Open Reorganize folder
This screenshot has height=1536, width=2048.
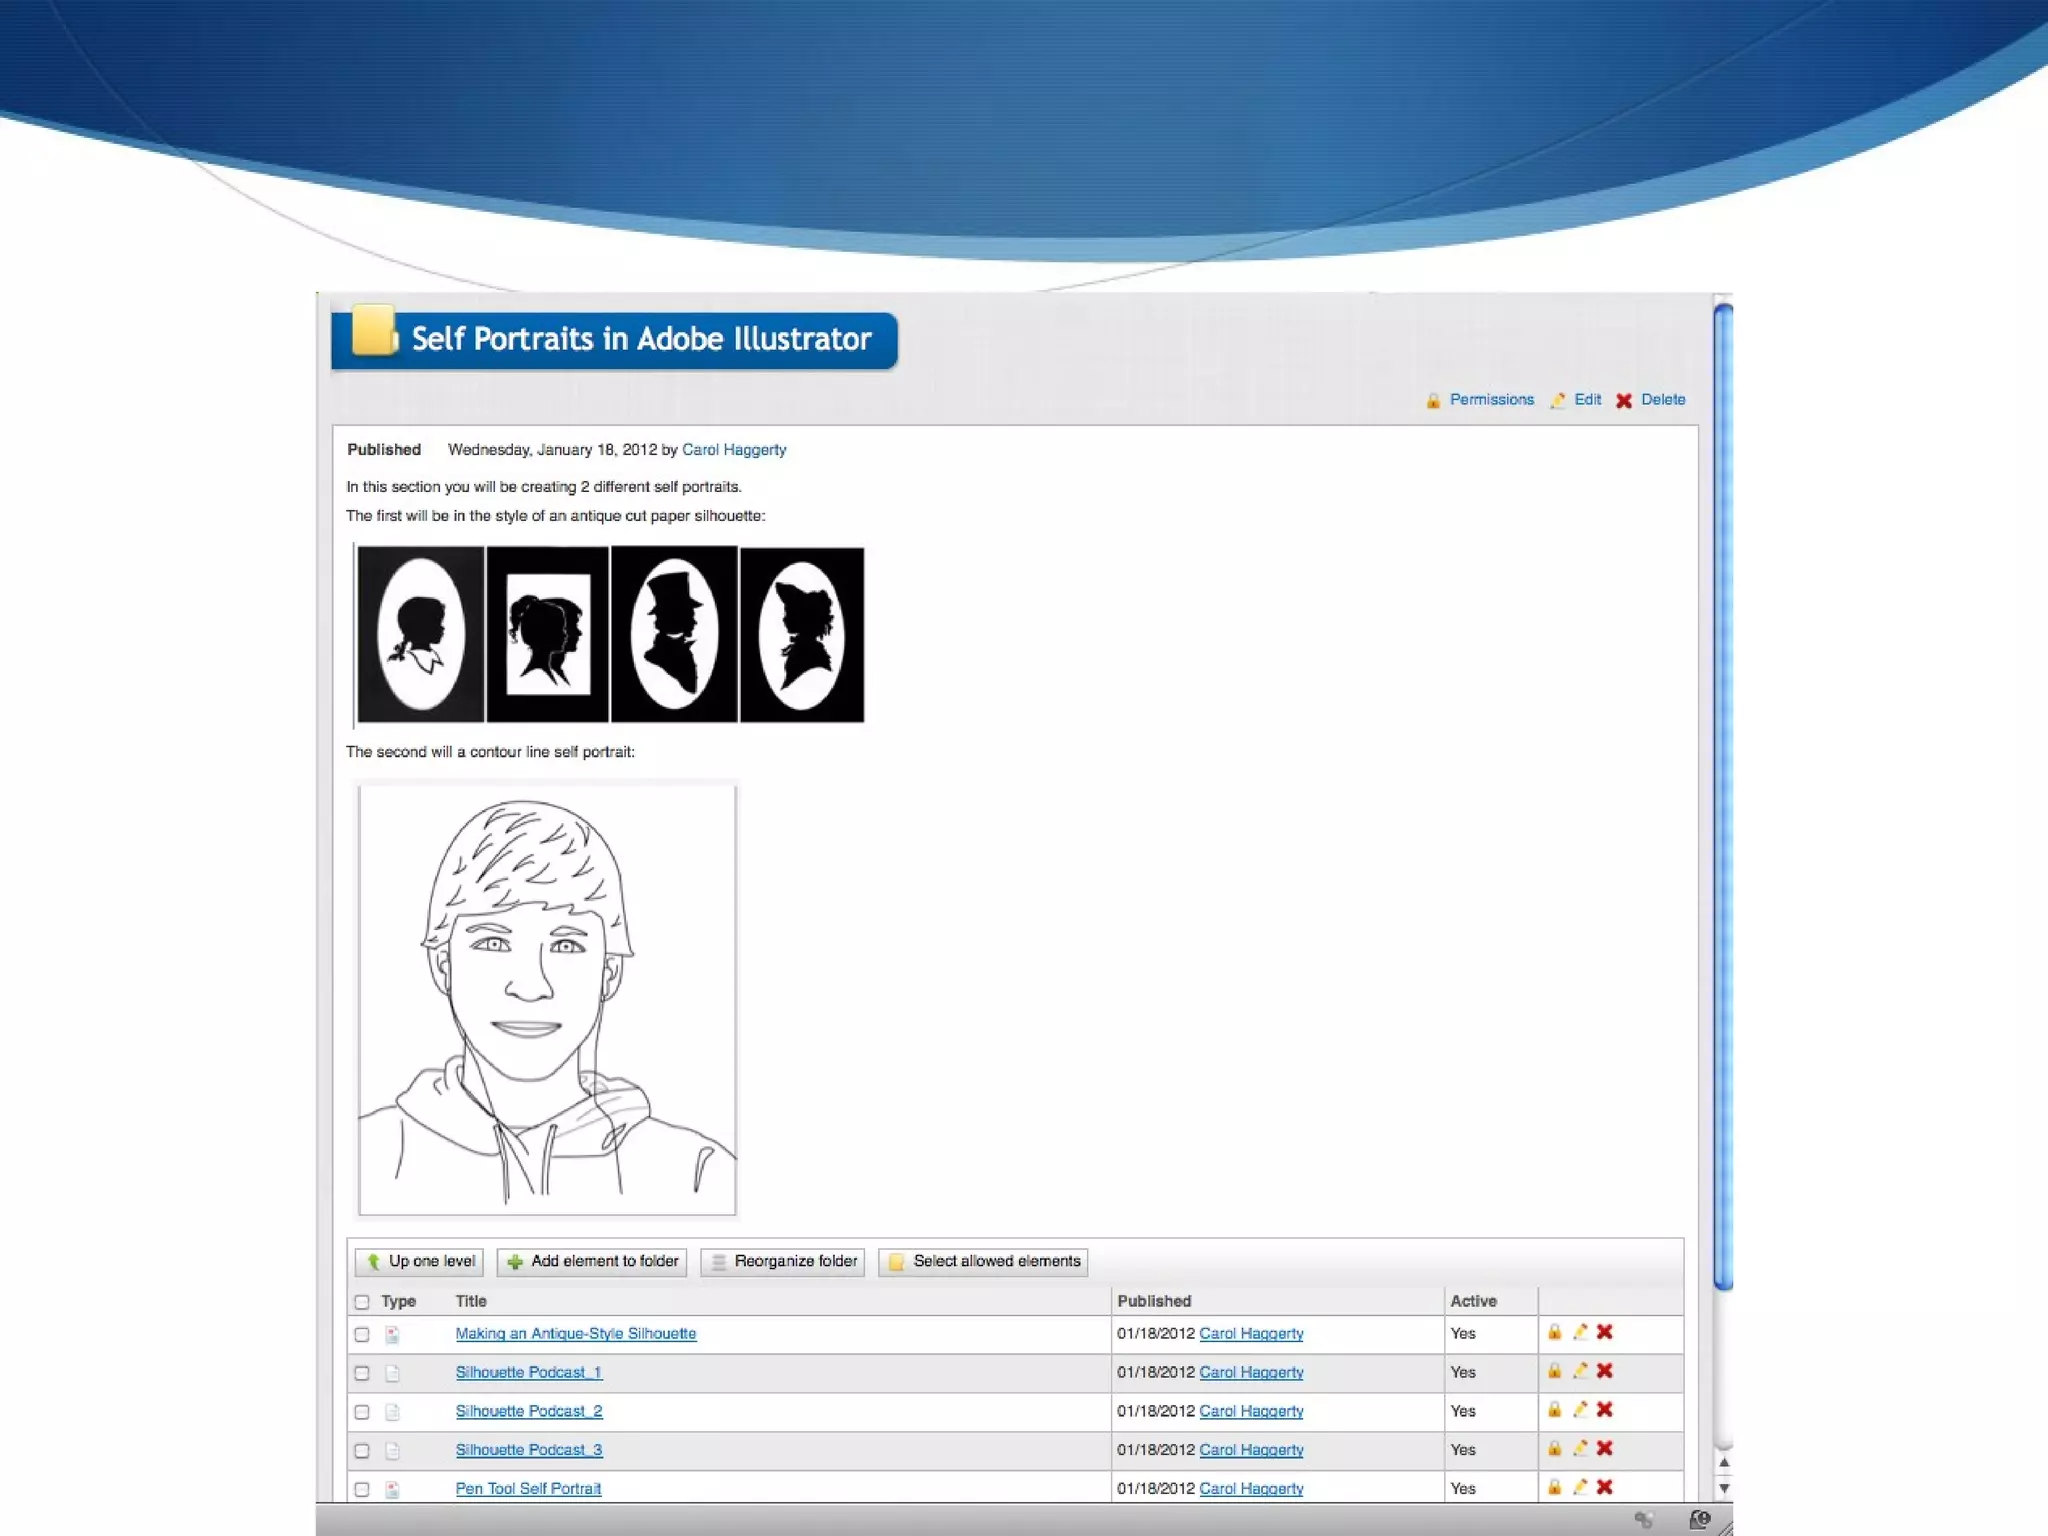pos(784,1262)
